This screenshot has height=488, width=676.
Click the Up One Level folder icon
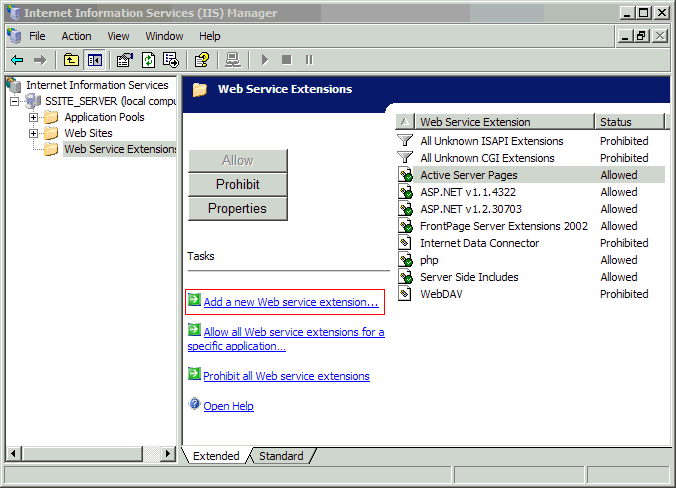tap(71, 60)
